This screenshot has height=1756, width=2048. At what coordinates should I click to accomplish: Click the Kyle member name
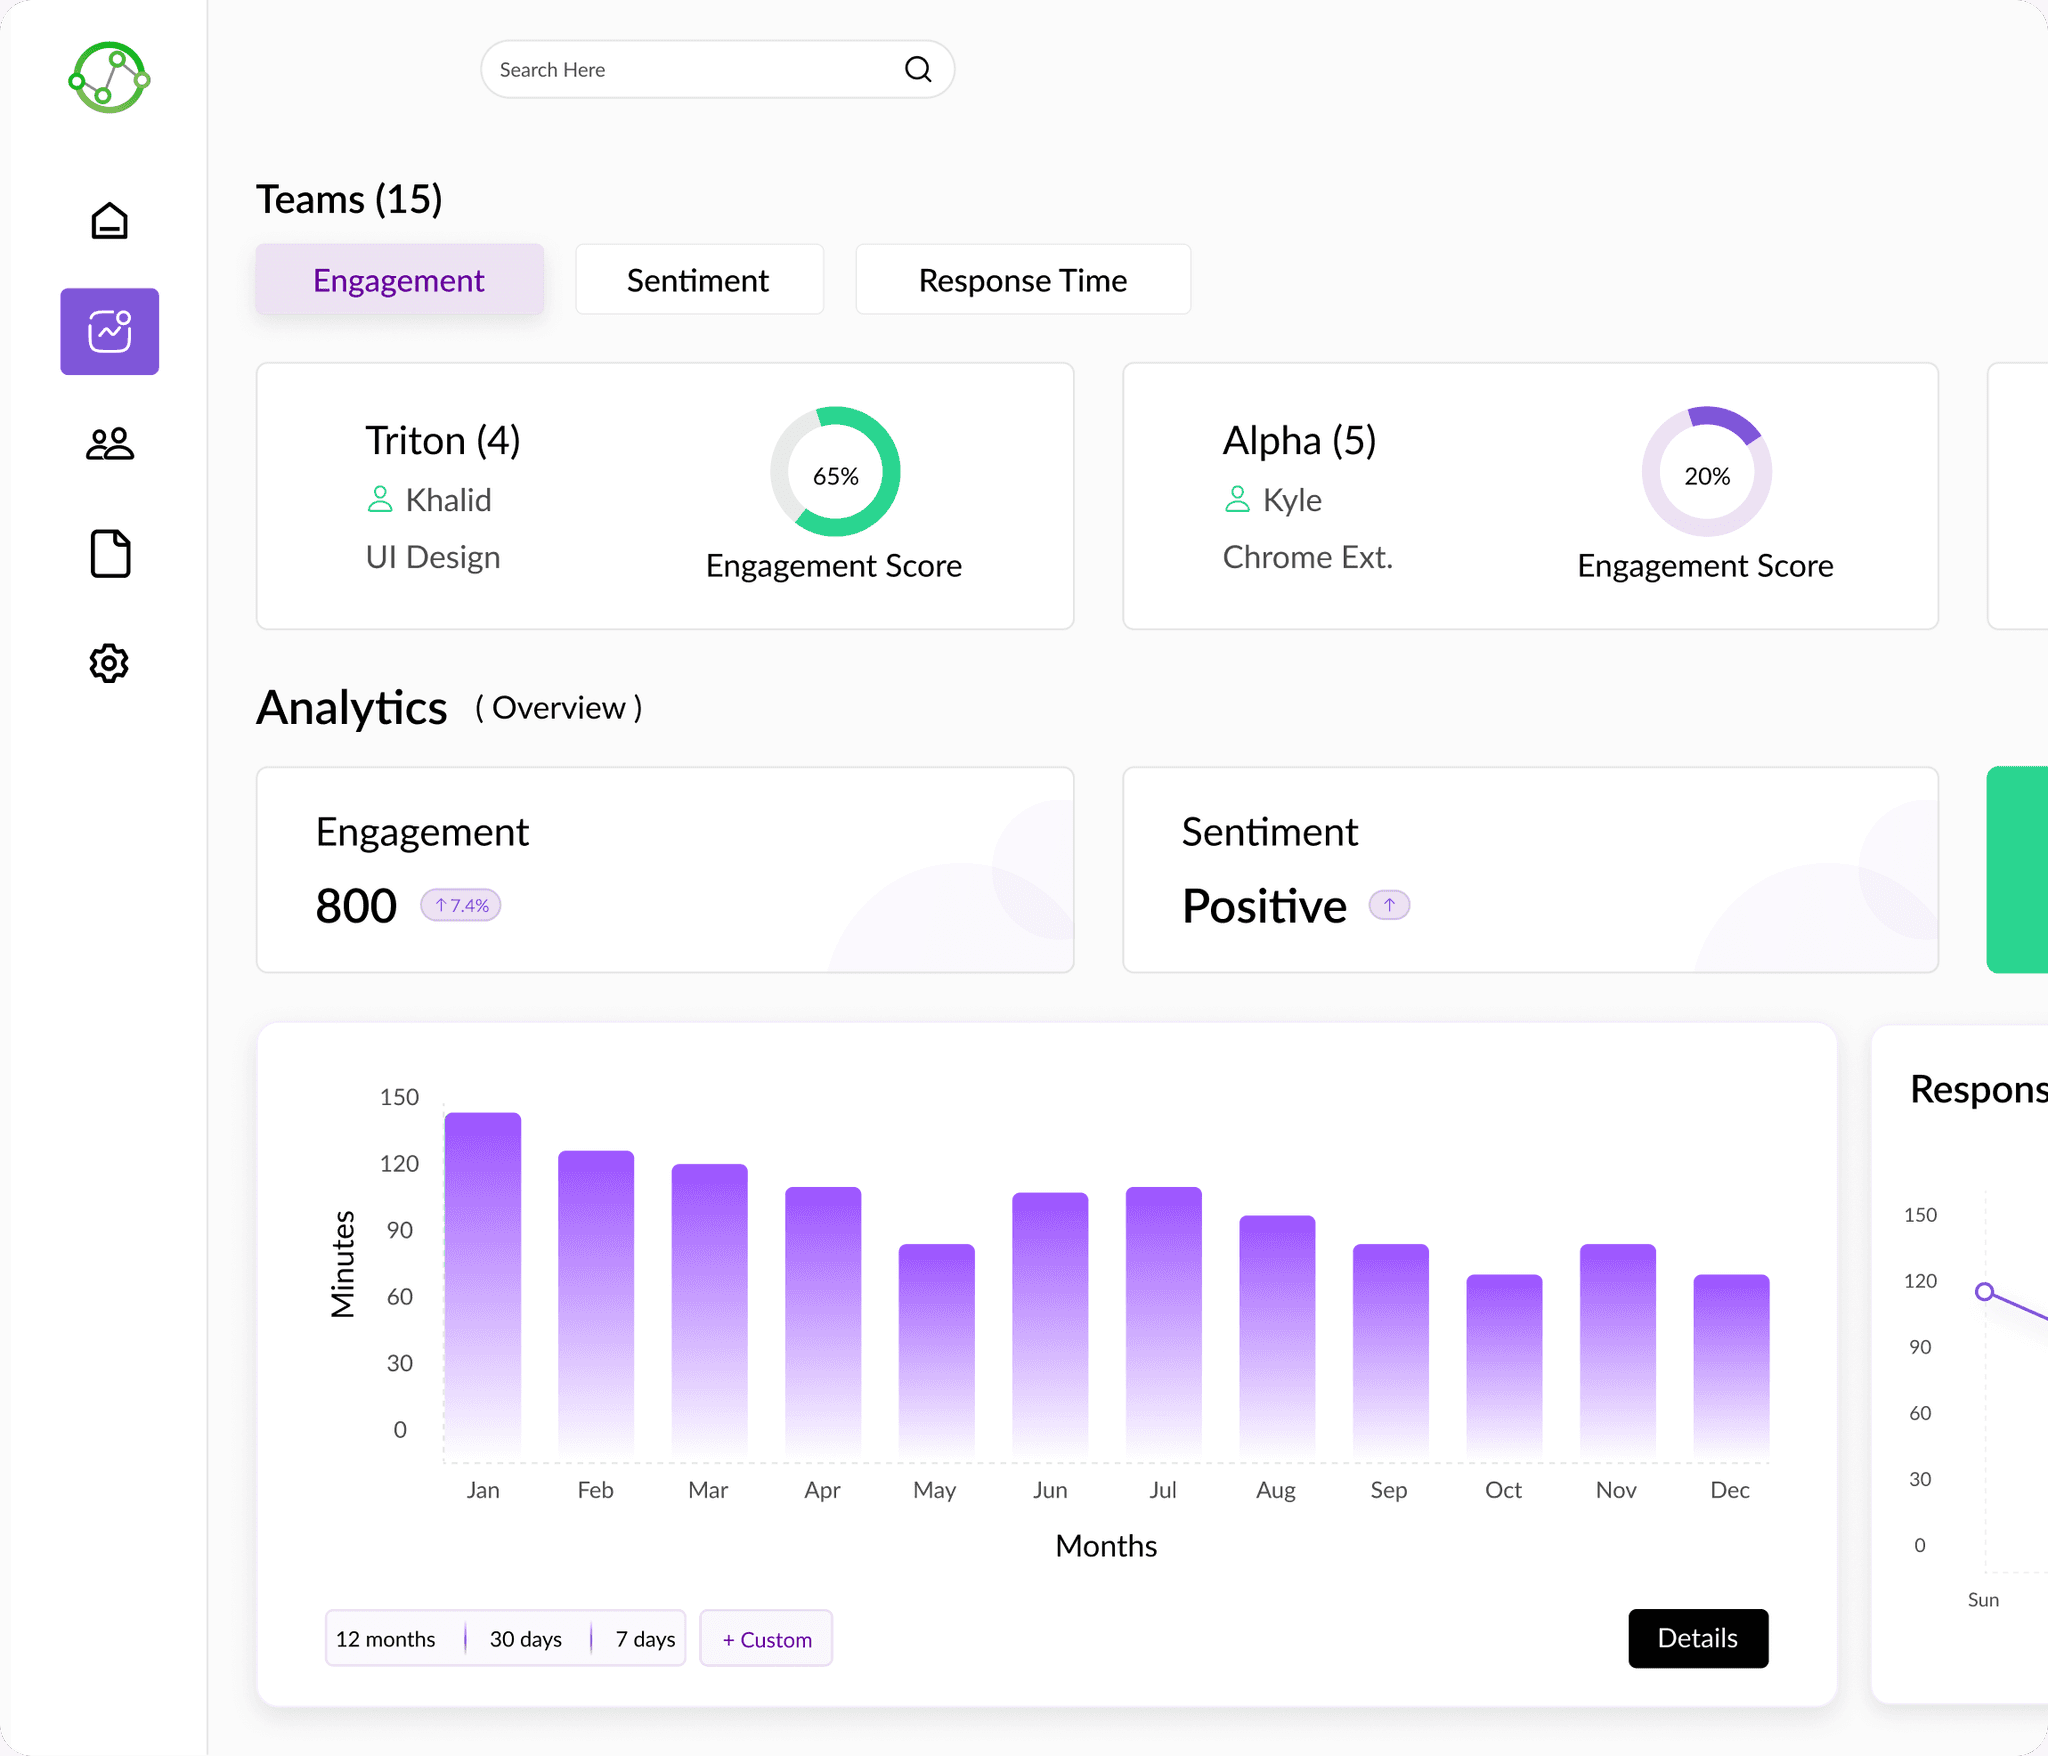(1292, 499)
